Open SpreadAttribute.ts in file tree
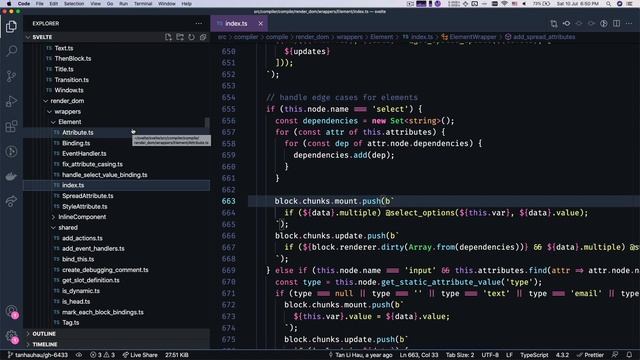640x360 pixels. [x=88, y=196]
